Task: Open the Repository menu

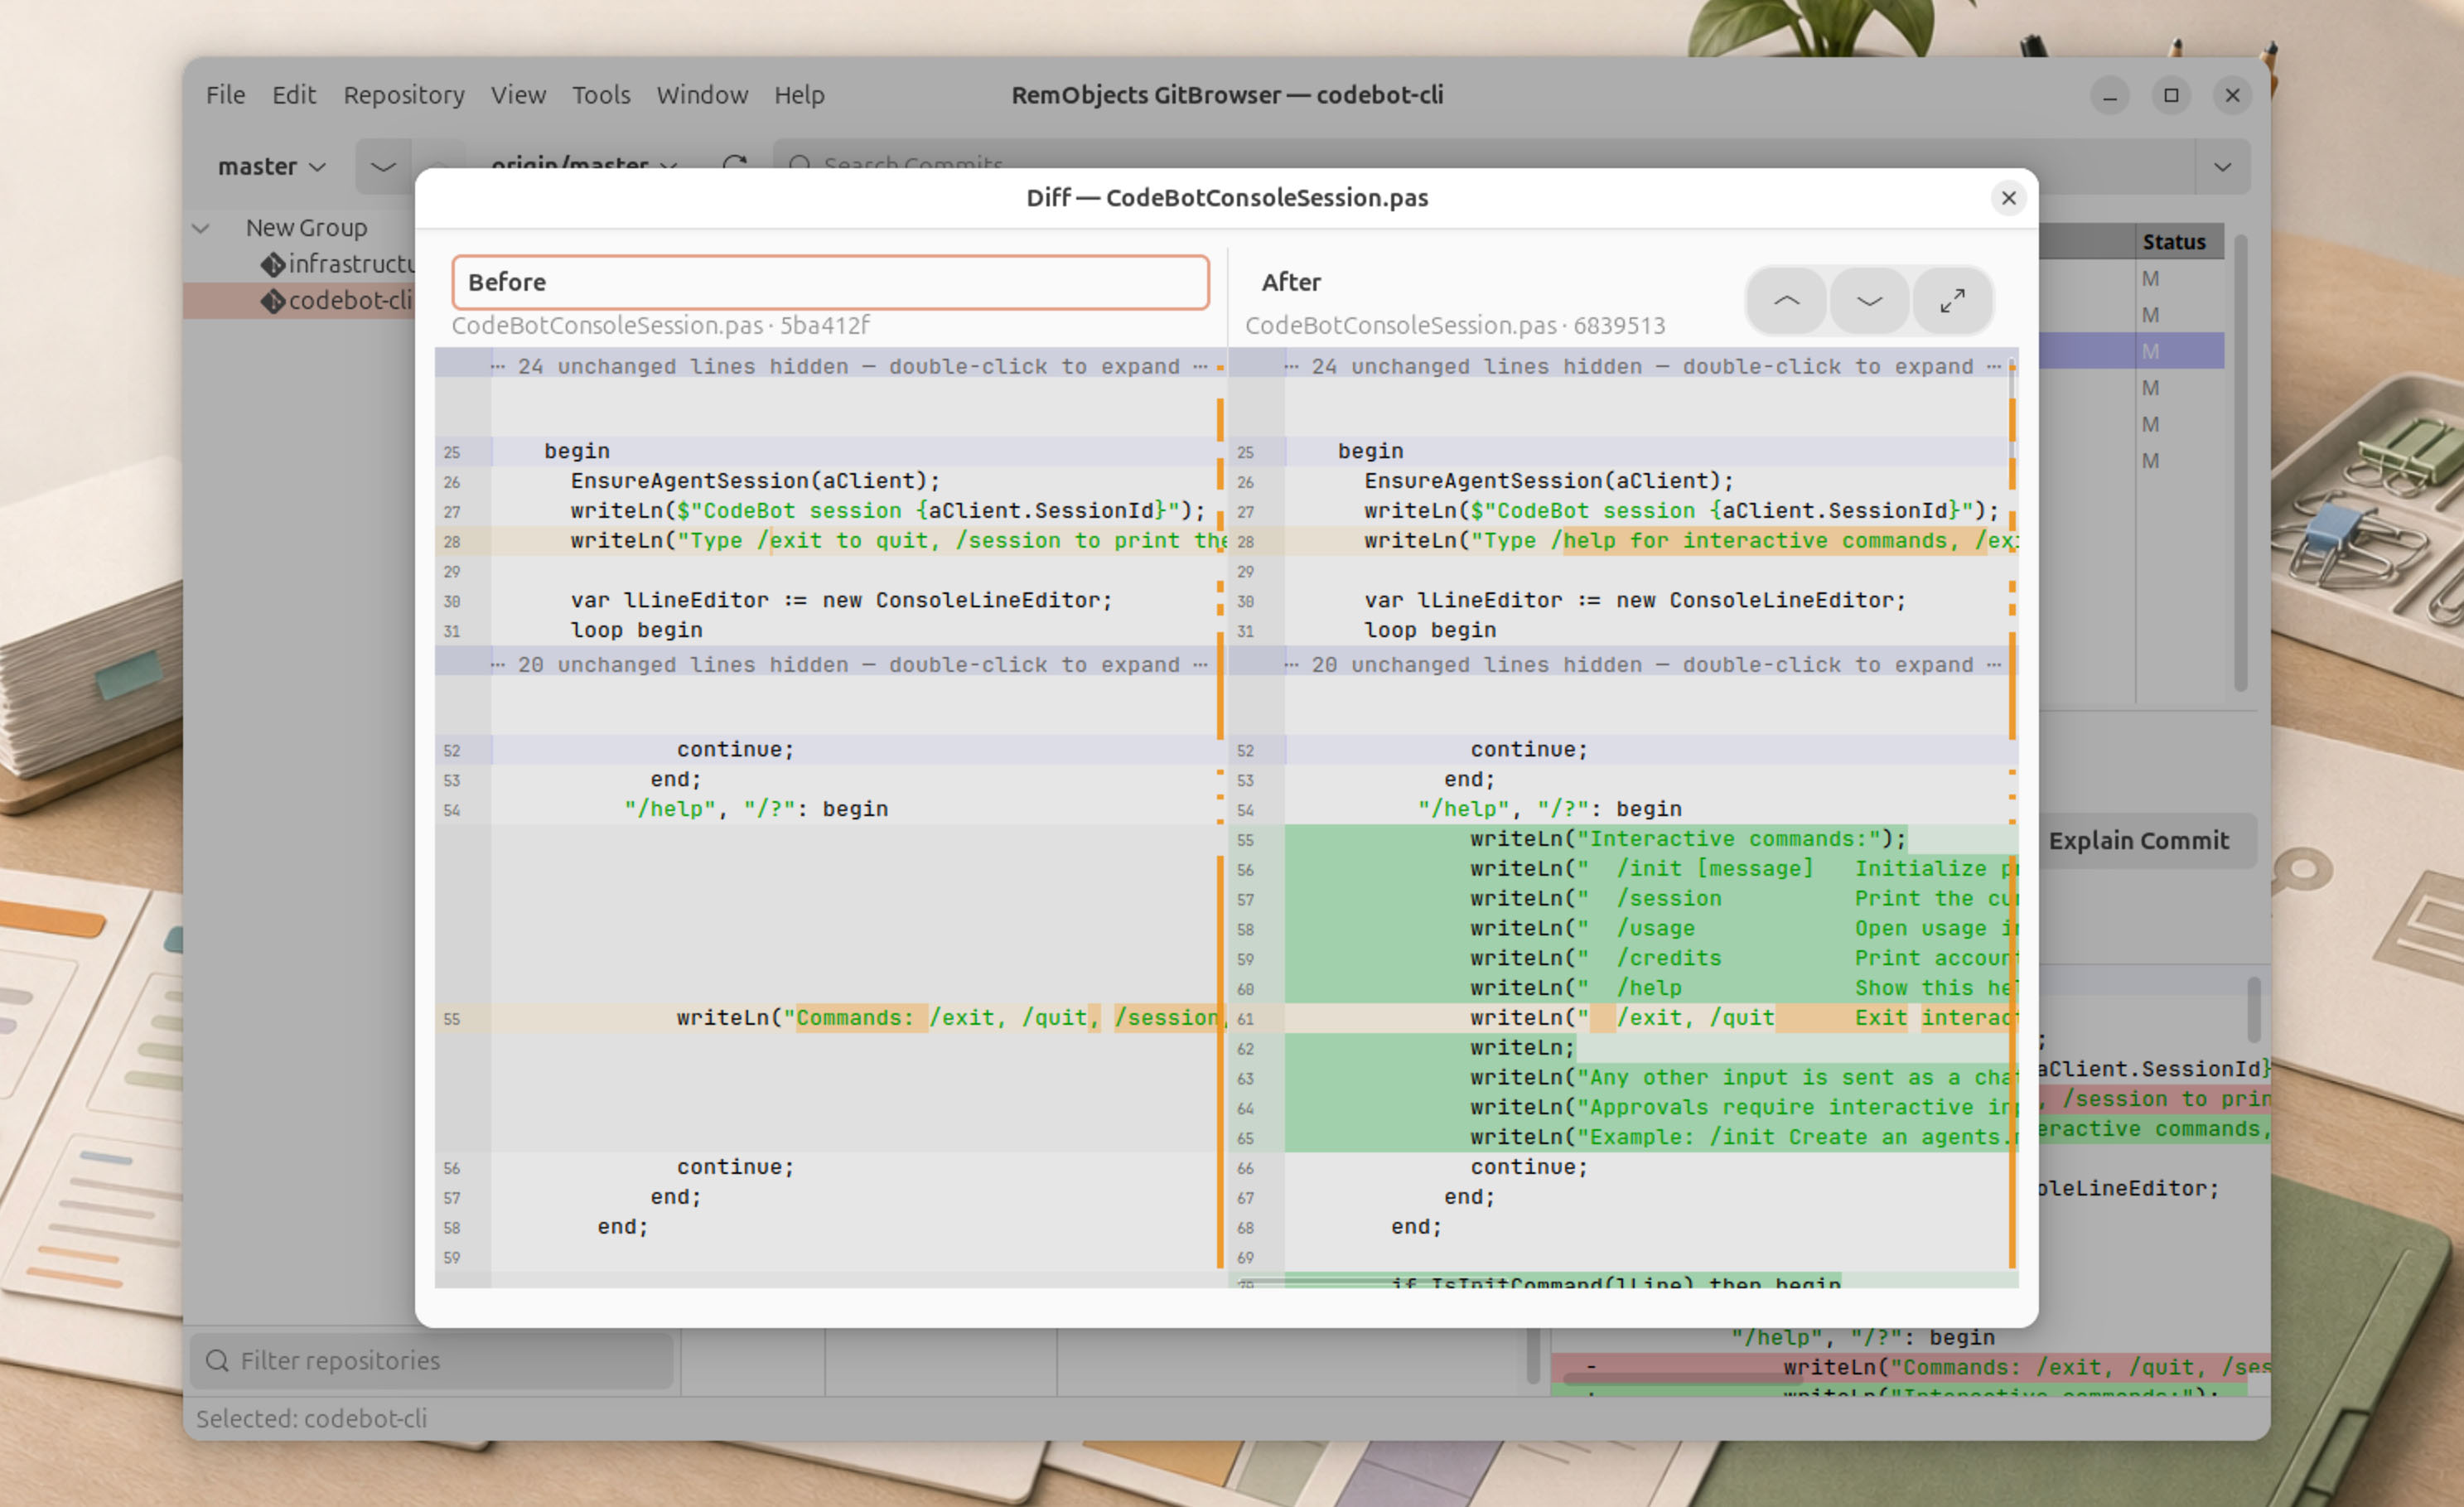Action: click(x=404, y=95)
